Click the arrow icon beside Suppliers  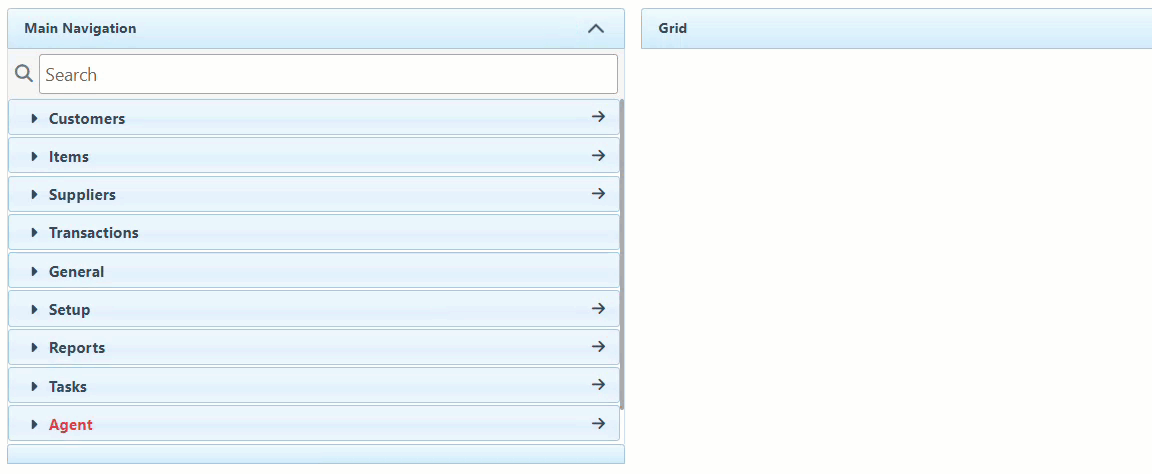point(598,194)
